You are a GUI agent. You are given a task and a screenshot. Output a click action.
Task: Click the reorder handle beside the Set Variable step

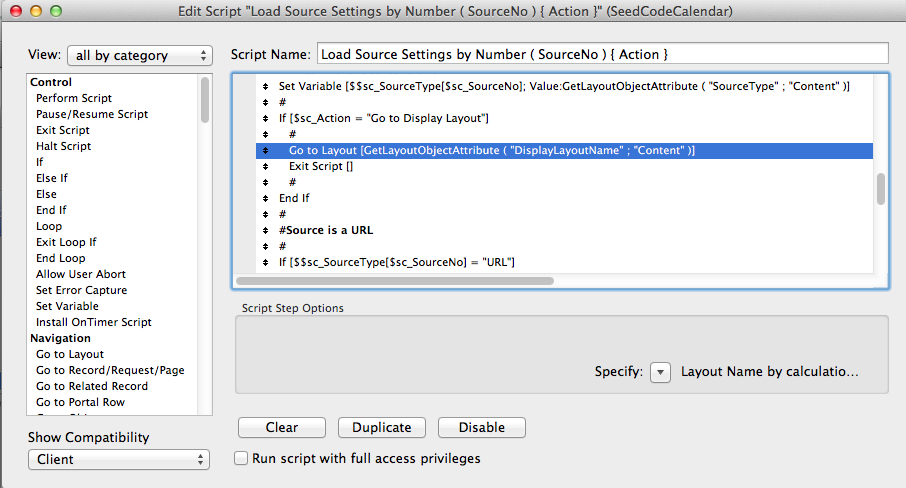pyautogui.click(x=265, y=87)
